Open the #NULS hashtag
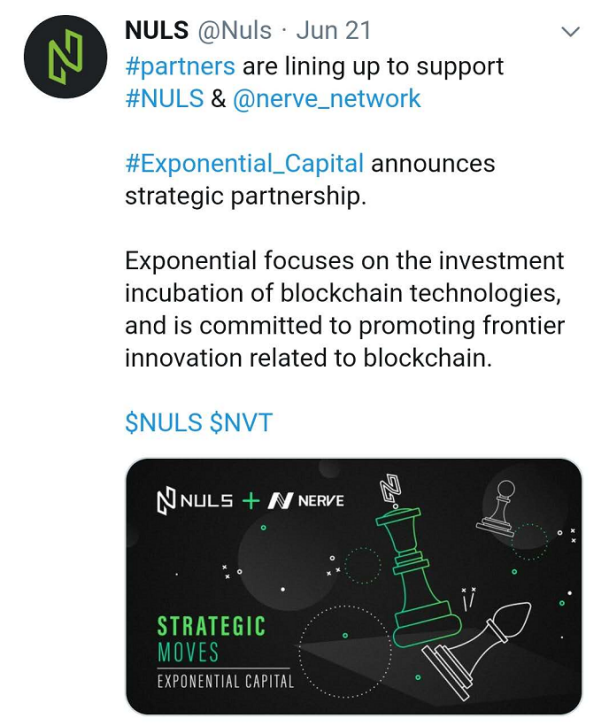Image resolution: width=610 pixels, height=726 pixels. (164, 99)
